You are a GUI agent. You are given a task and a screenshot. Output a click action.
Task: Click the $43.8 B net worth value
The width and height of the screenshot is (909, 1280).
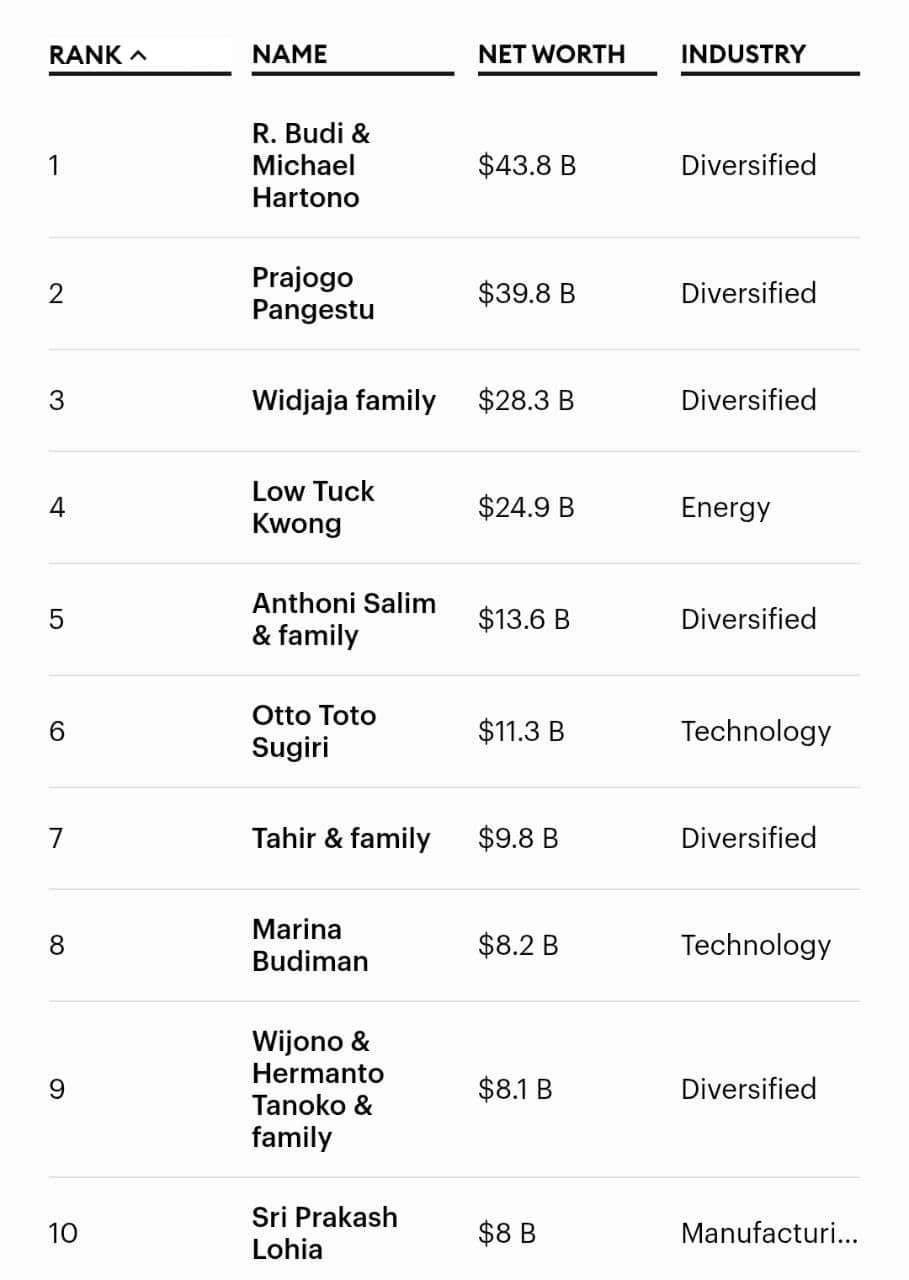pos(527,166)
